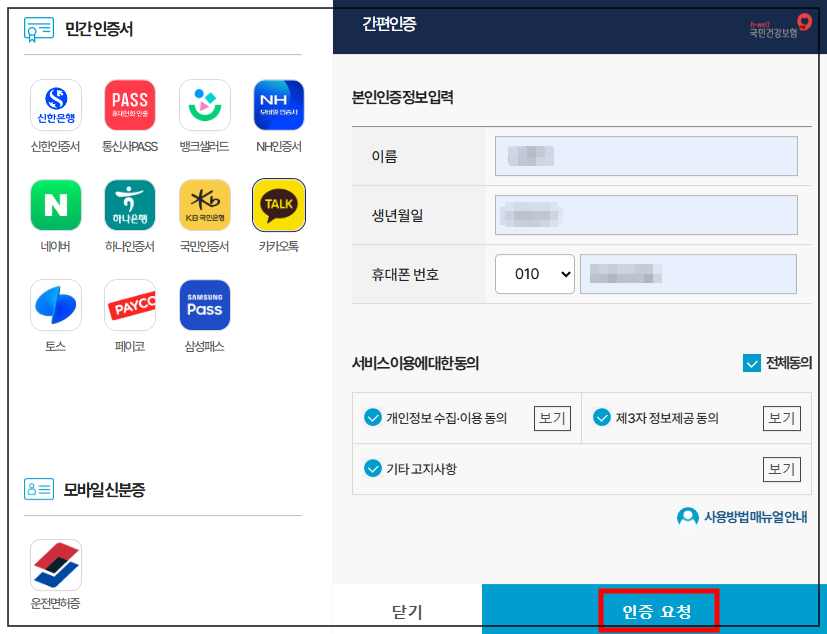Click the 닫기 button
The height and width of the screenshot is (634, 827).
coord(407,611)
